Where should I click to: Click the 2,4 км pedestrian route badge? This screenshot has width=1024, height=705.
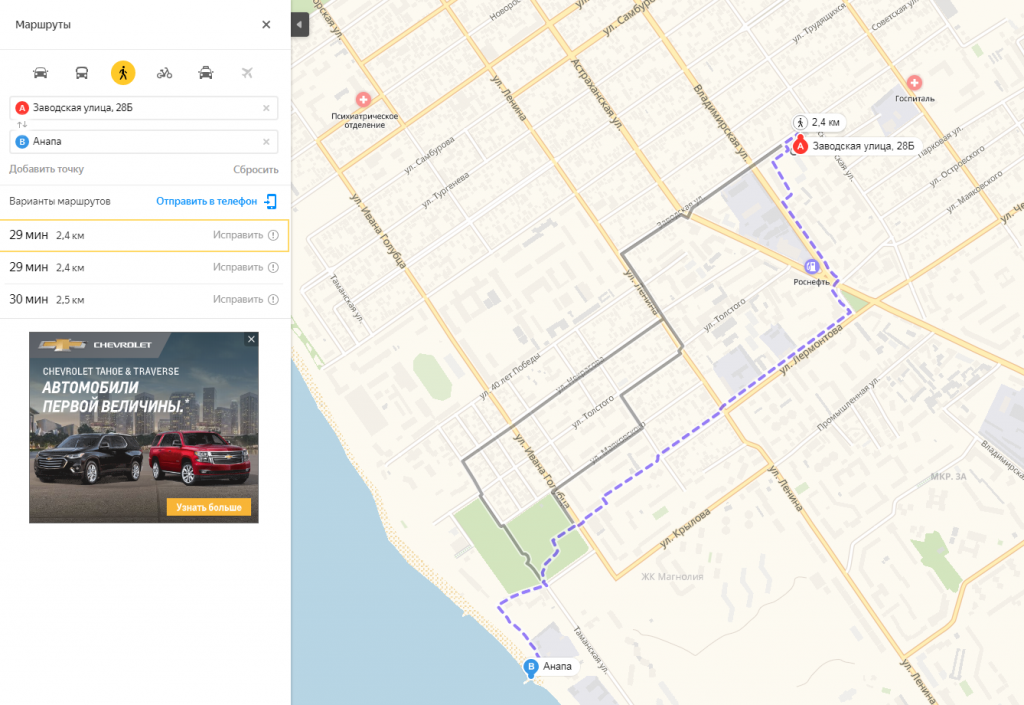[818, 122]
